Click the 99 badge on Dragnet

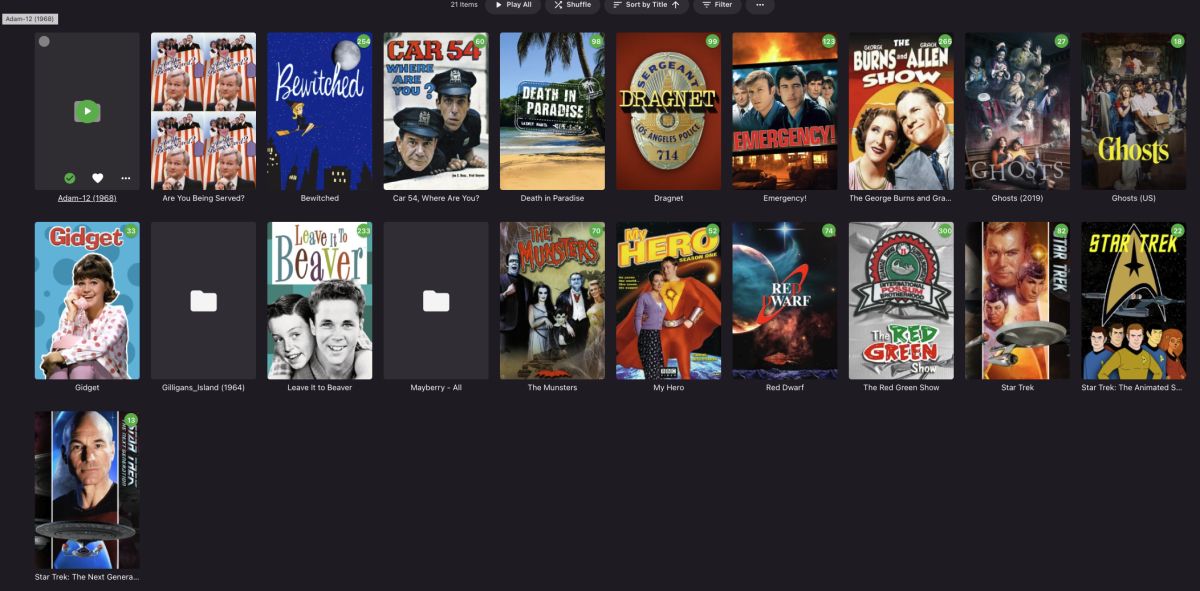tap(712, 41)
